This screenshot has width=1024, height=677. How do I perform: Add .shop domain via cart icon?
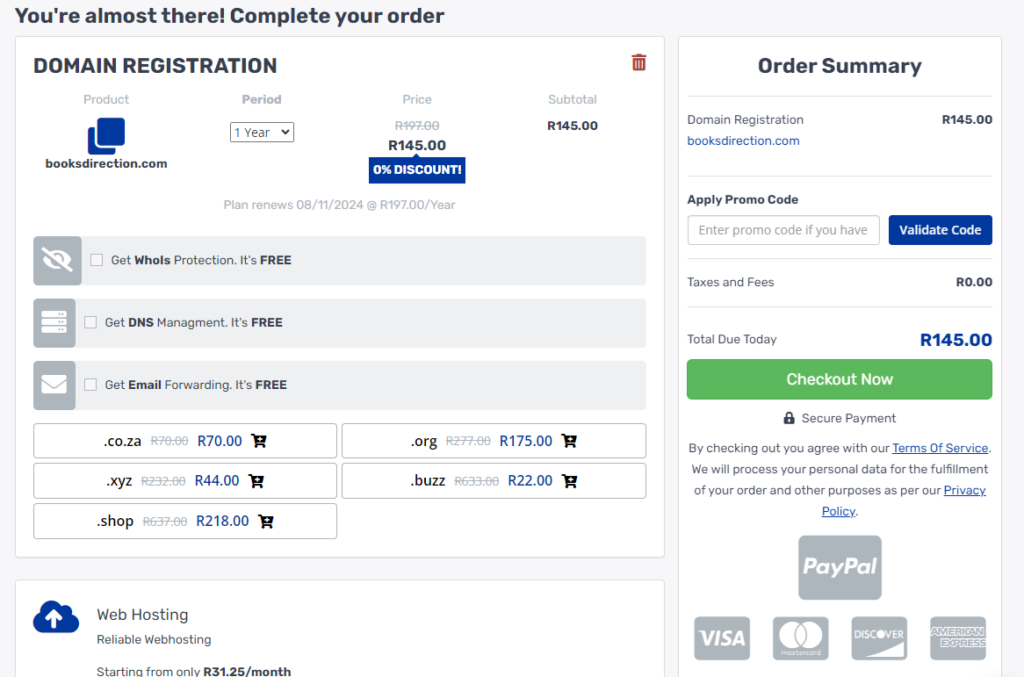pyautogui.click(x=266, y=521)
